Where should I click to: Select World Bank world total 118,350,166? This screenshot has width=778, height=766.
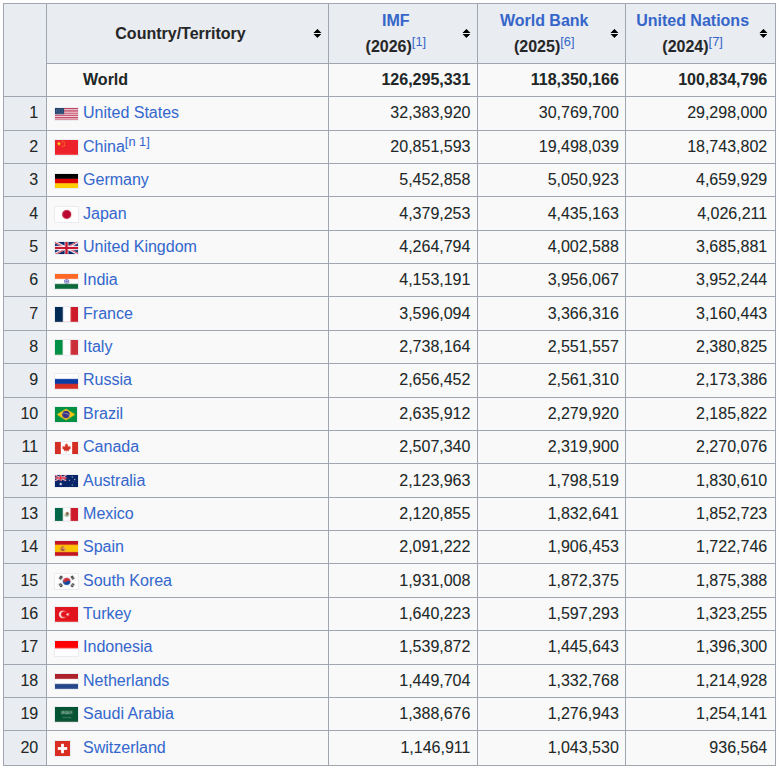[575, 79]
